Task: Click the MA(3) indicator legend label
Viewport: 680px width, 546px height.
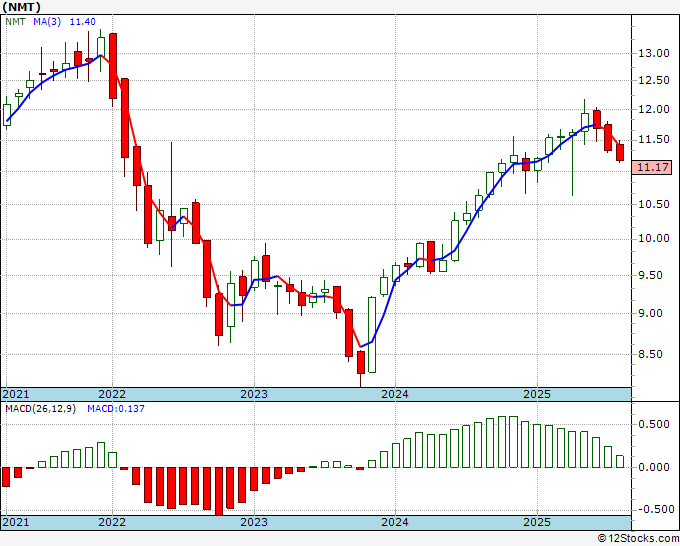Action: point(47,22)
